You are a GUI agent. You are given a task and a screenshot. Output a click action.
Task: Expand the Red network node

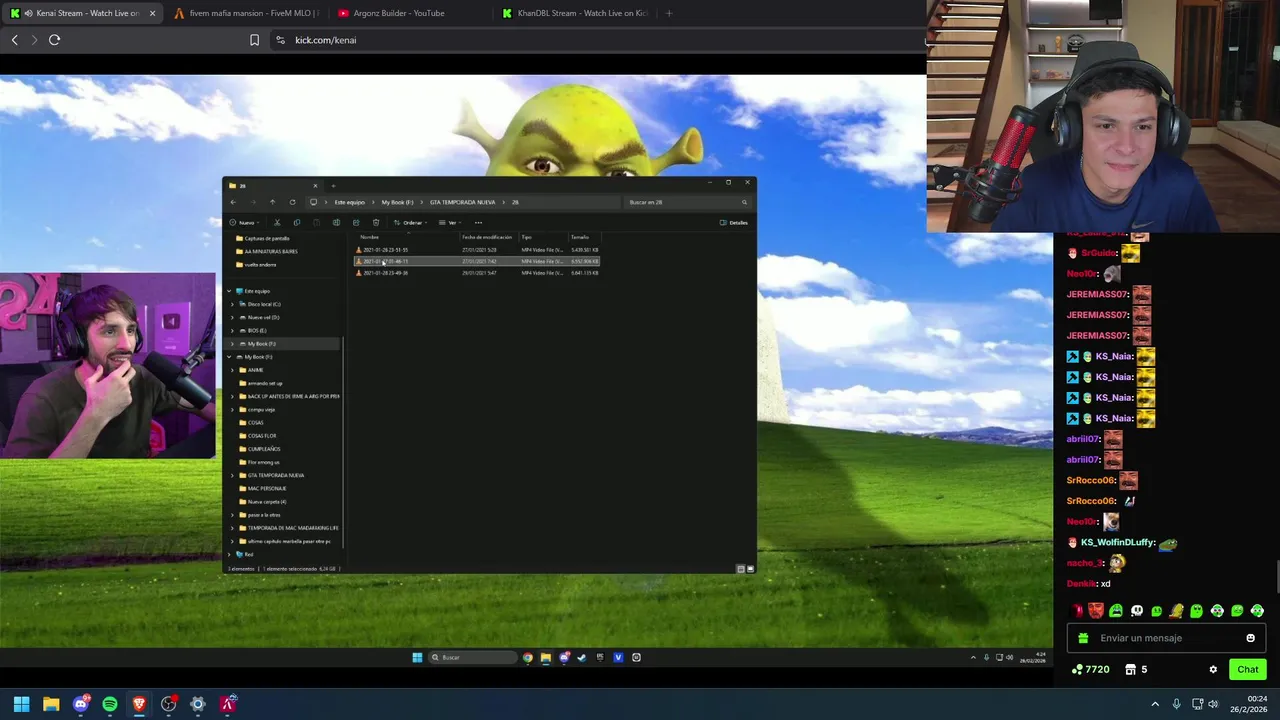pos(229,554)
